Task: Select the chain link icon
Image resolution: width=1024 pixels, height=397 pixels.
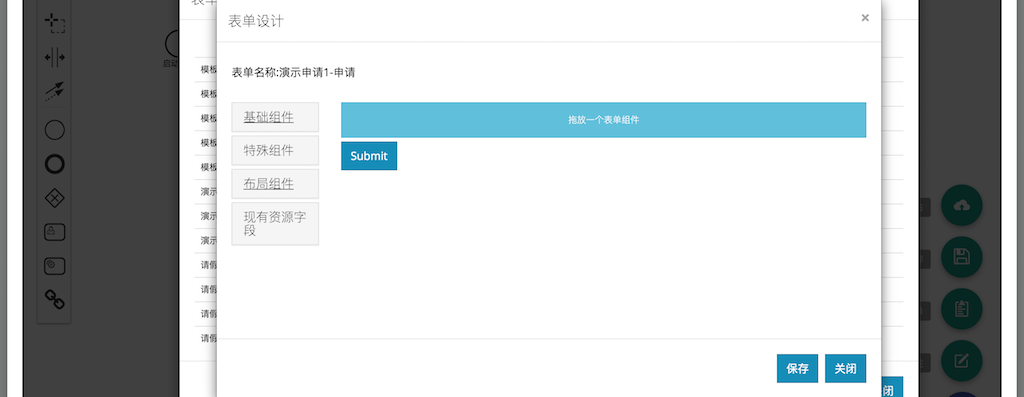Action: tap(54, 300)
